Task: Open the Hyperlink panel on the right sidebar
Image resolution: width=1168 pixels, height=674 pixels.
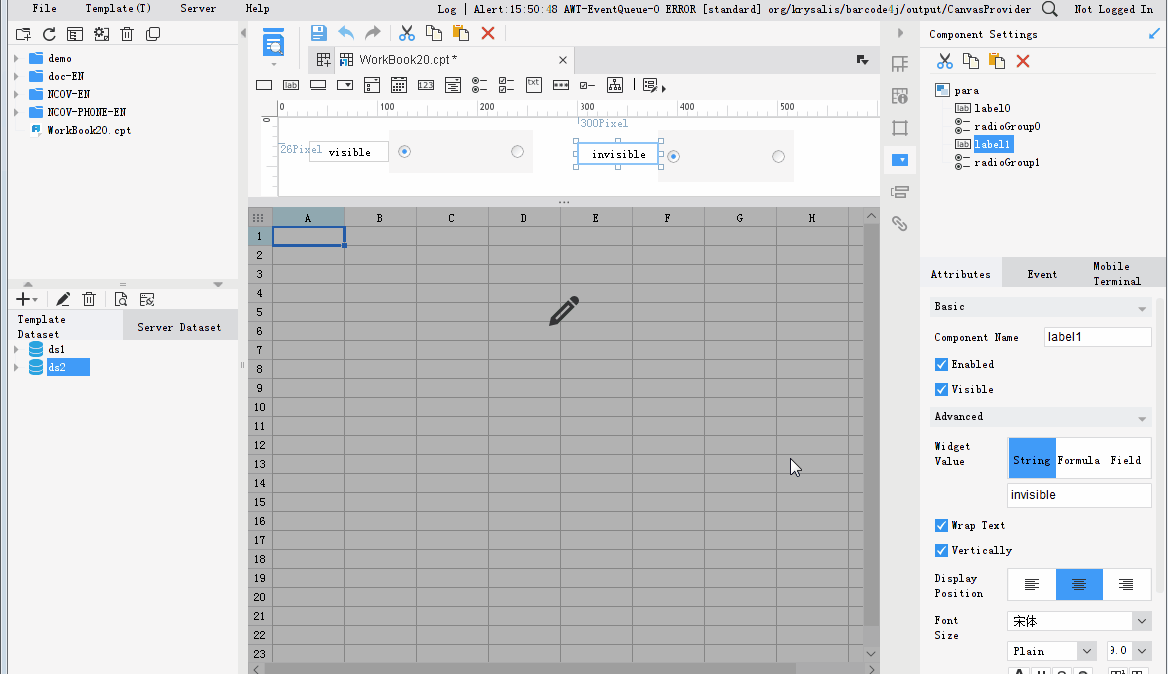Action: (x=899, y=224)
